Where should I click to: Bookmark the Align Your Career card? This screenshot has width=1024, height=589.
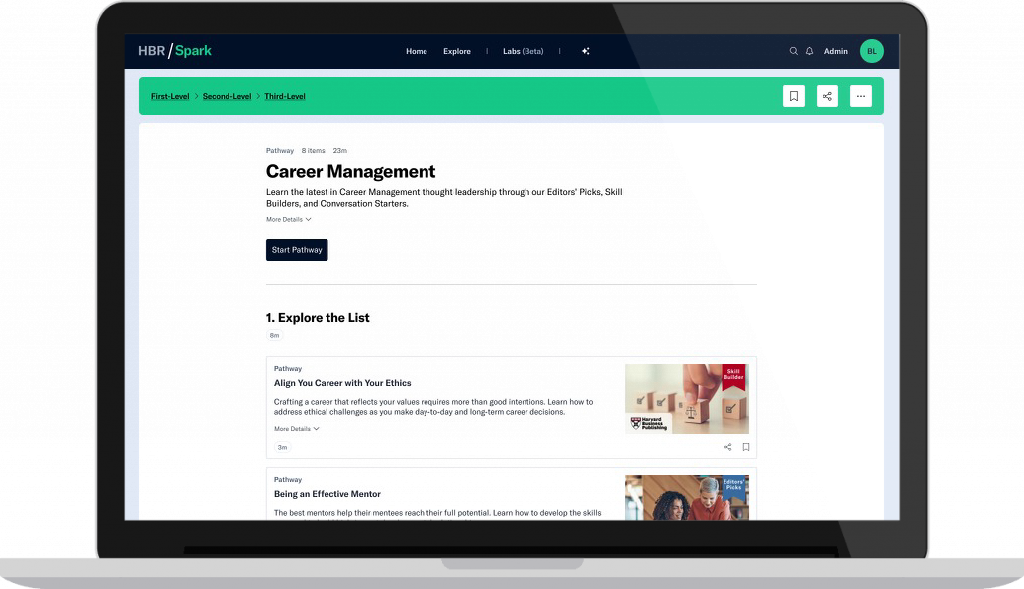tap(745, 447)
